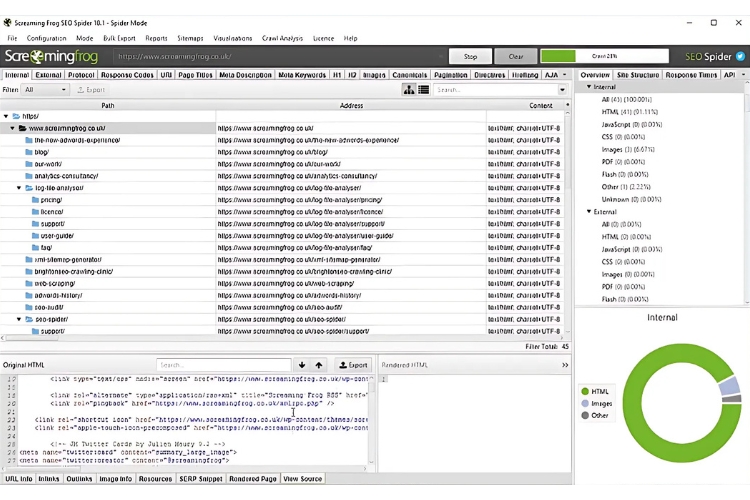
Task: Open the Configuration menu
Action: [x=46, y=38]
